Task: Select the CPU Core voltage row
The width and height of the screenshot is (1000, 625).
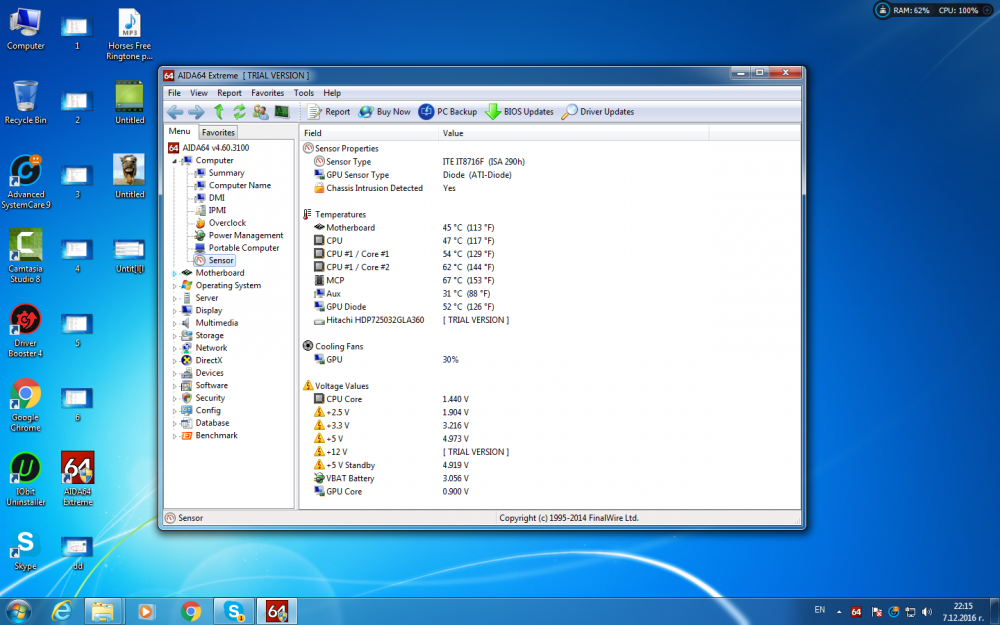Action: [392, 399]
